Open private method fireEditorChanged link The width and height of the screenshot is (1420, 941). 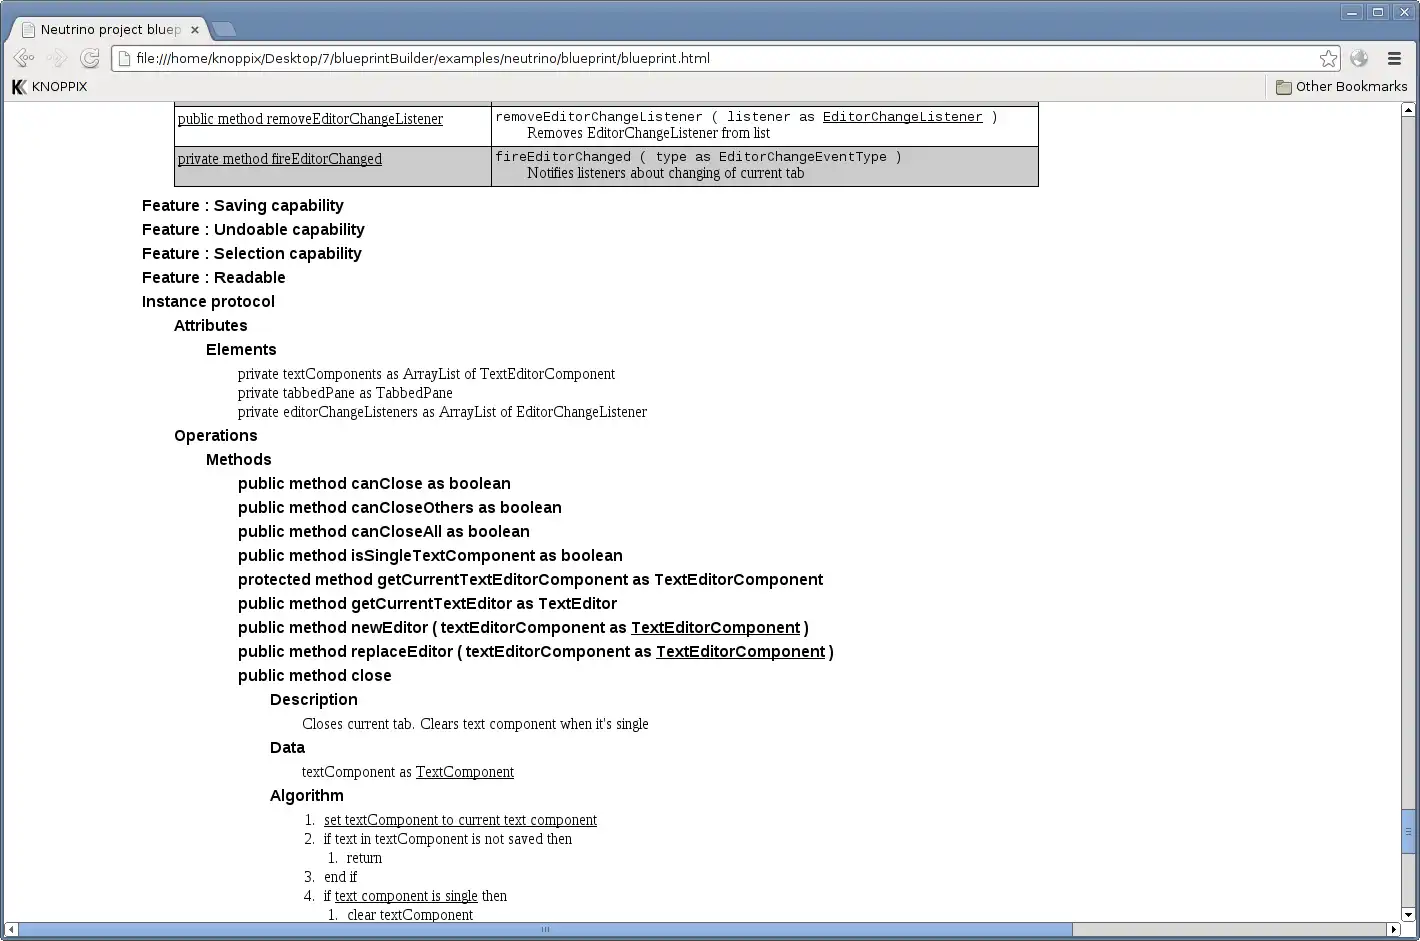[x=280, y=159]
